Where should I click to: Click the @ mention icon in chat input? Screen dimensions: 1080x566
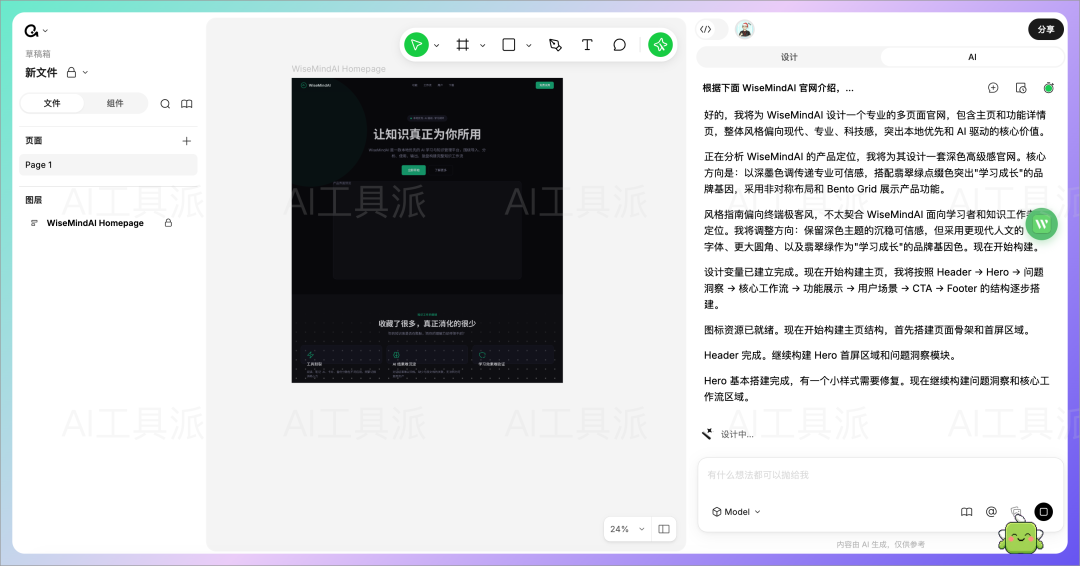(x=991, y=512)
